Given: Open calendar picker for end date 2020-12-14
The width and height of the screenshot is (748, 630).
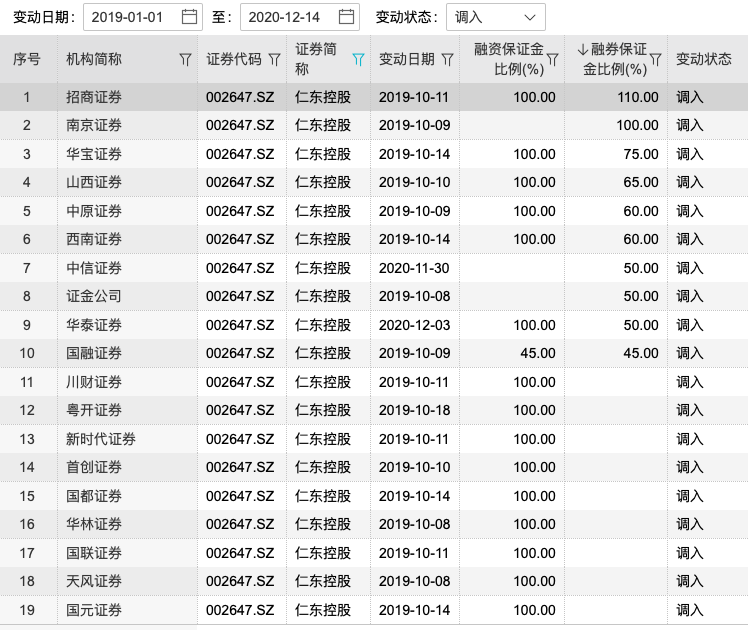Looking at the screenshot, I should point(346,17).
